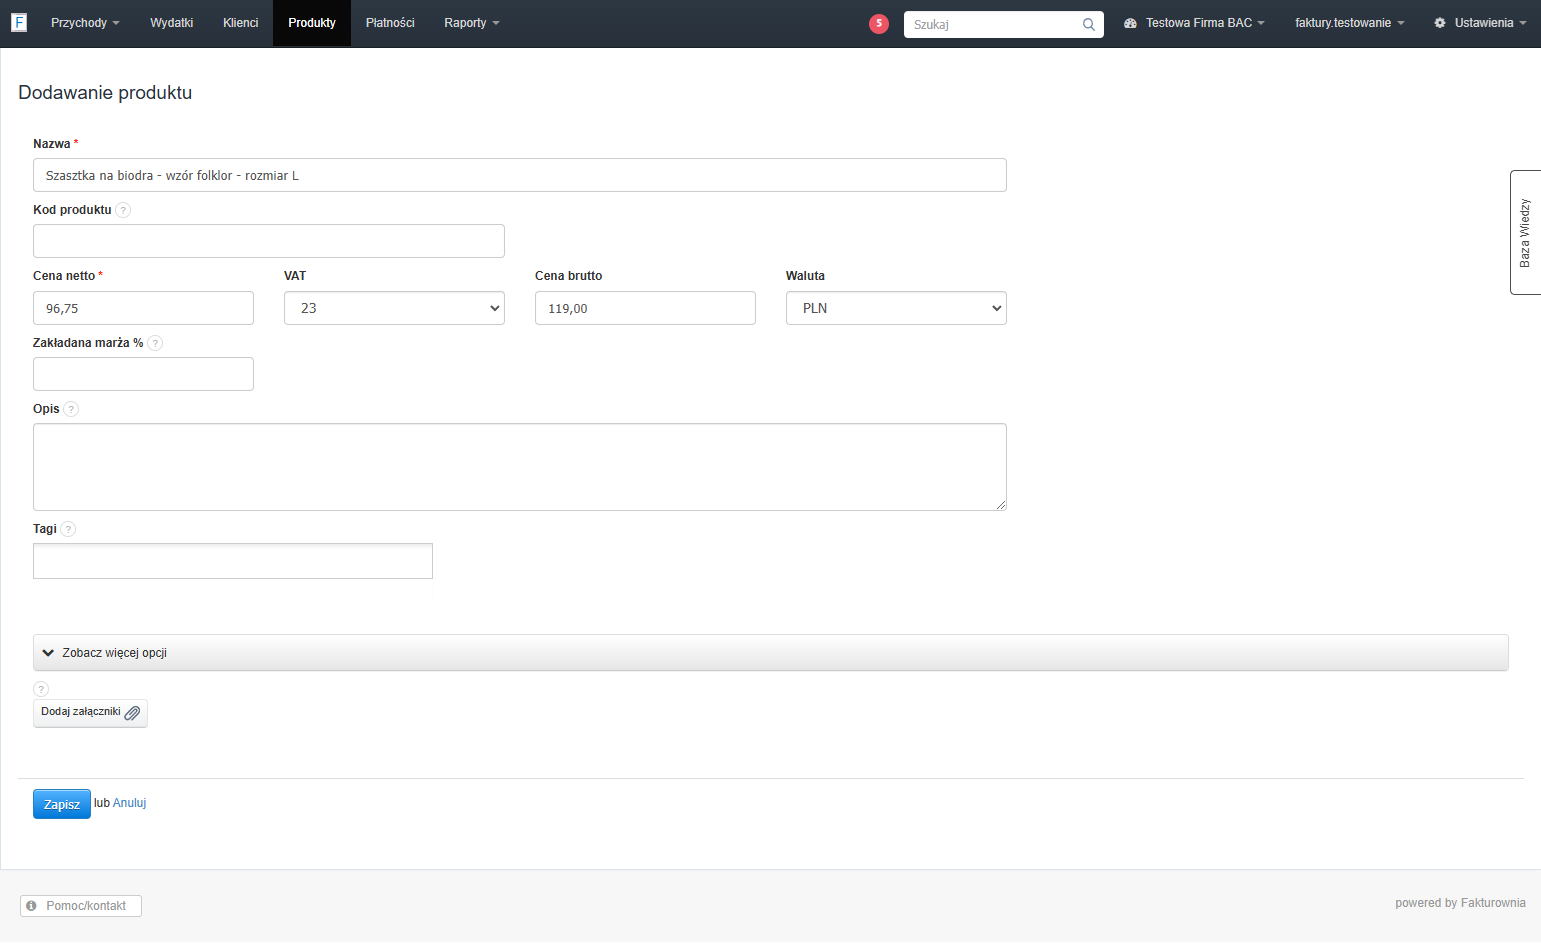
Task: Expand the Zobacz więcej opcji section
Action: pos(770,653)
